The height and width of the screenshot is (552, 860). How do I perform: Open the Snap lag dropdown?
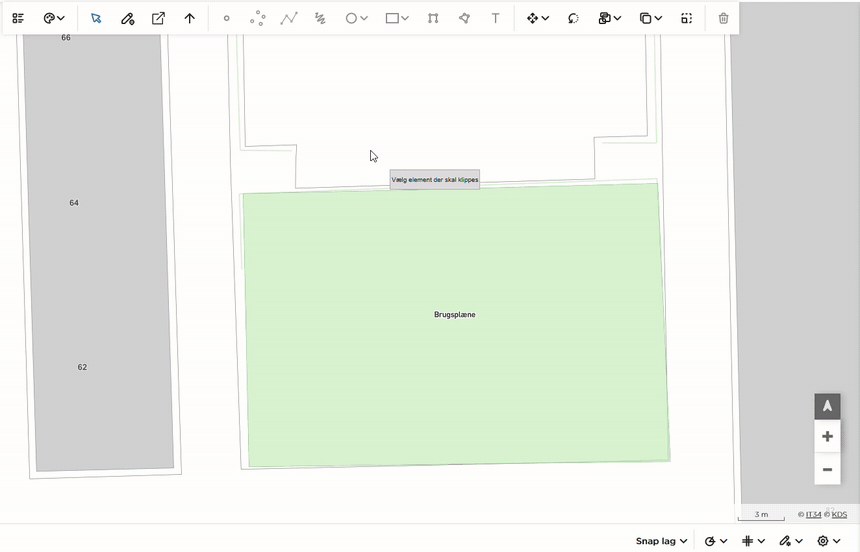tap(661, 541)
